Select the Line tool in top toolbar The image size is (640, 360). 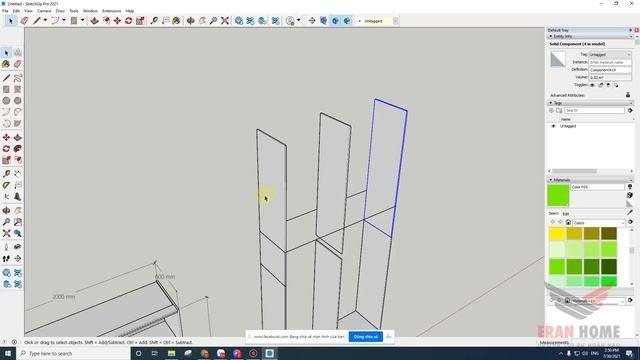(37, 20)
